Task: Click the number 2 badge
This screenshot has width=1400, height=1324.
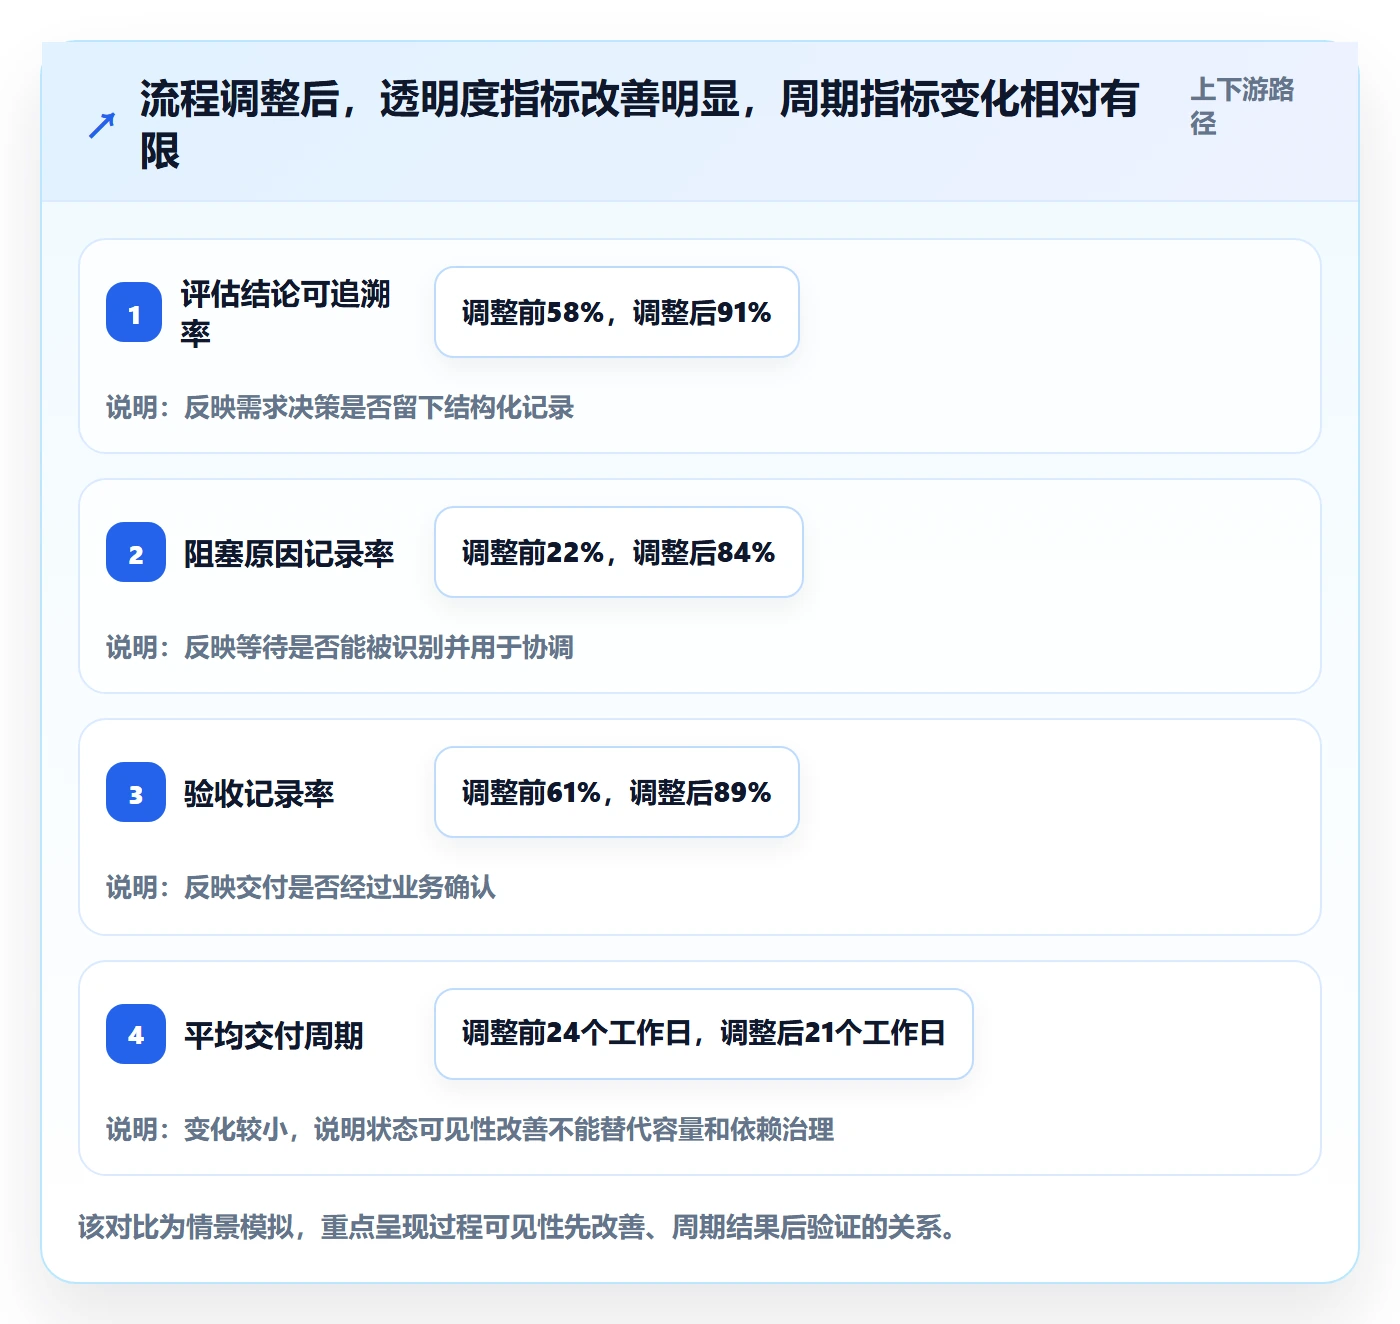Action: point(136,552)
